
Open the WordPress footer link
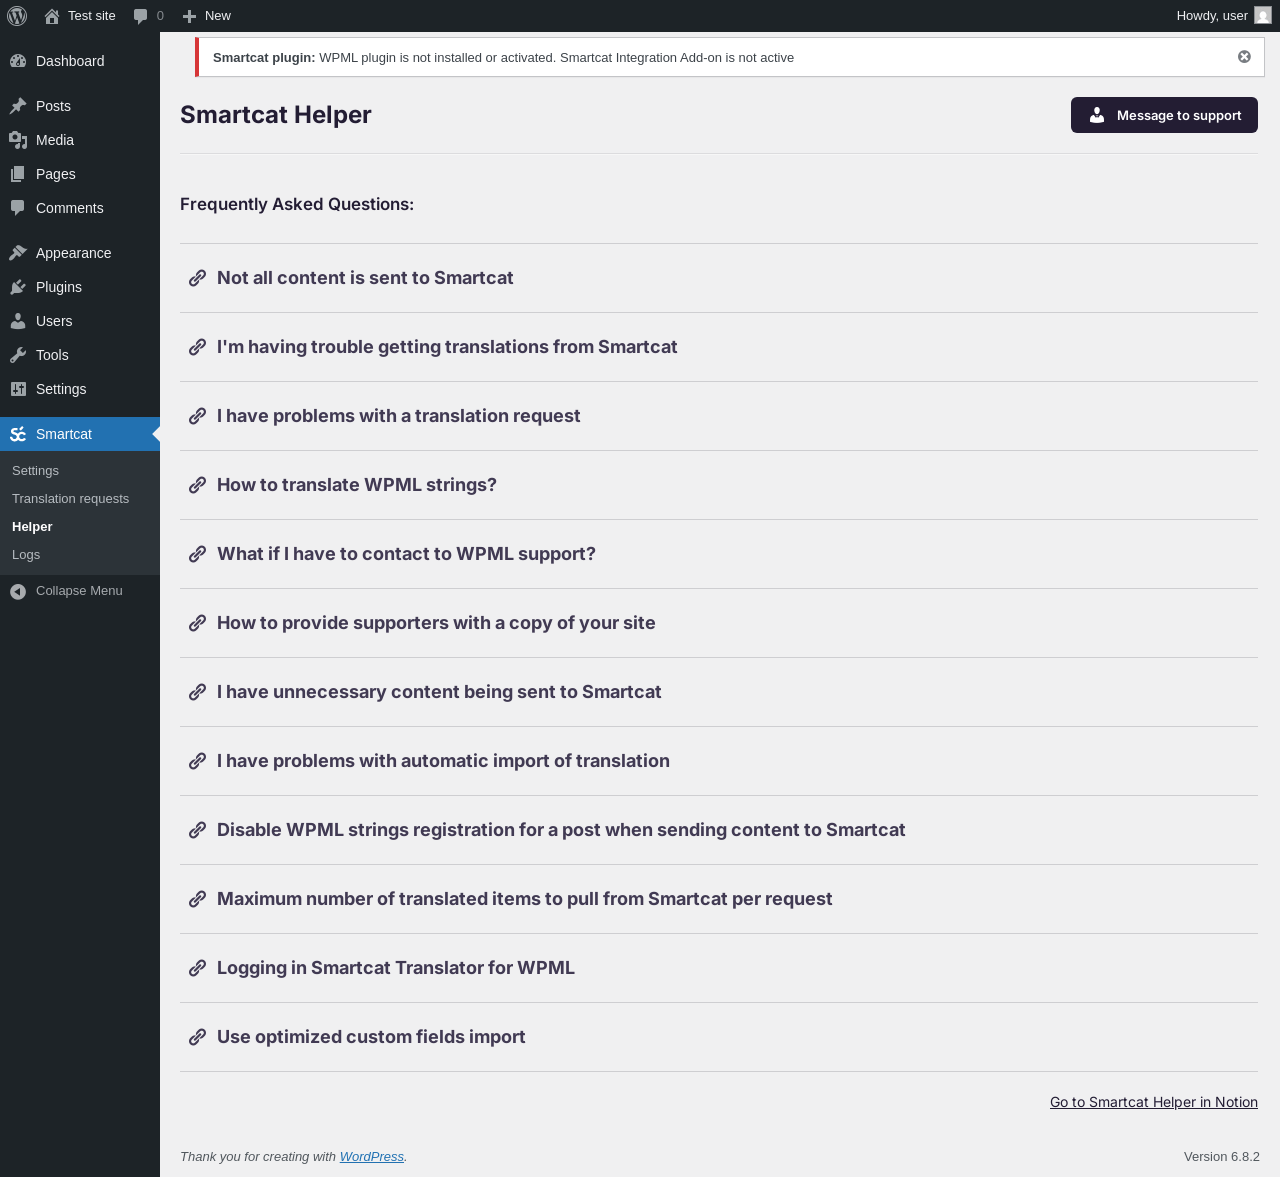coord(372,1157)
